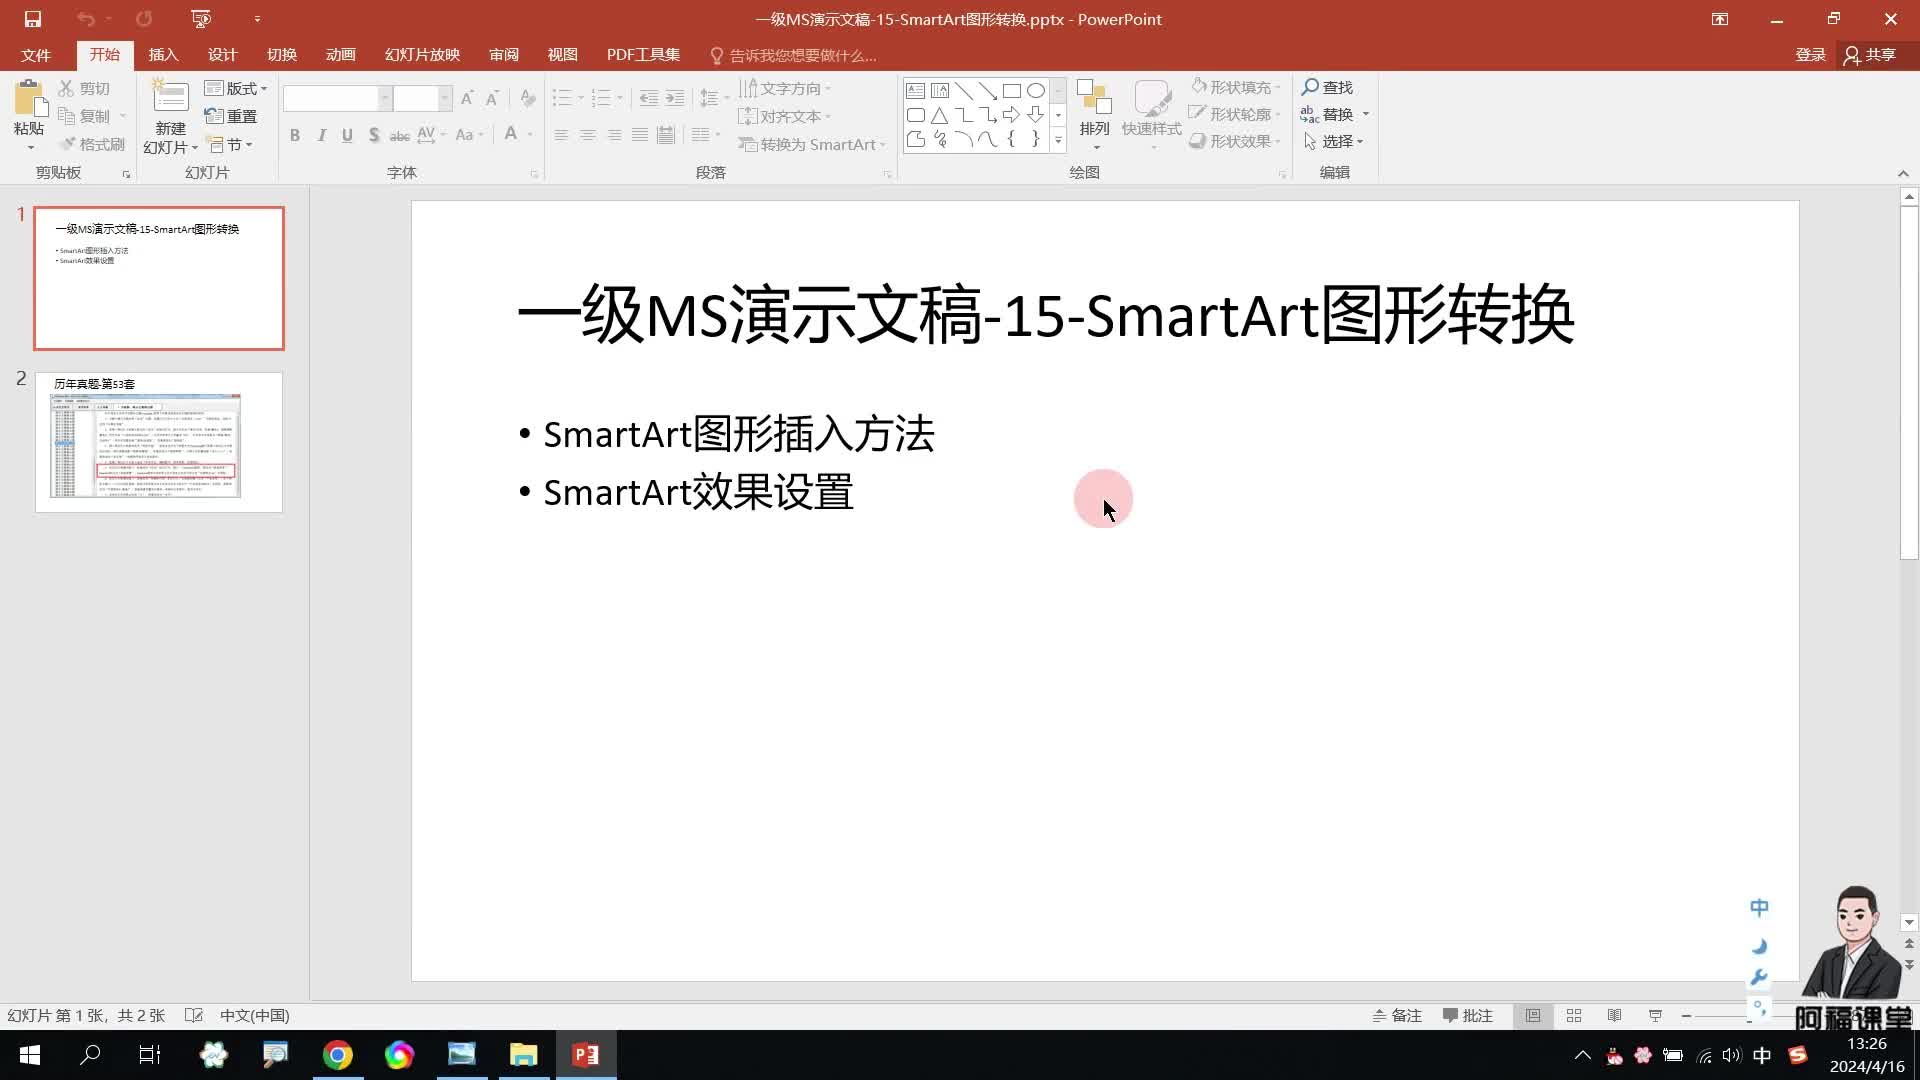This screenshot has height=1080, width=1920.
Task: Click the Save icon in quick access toolbar
Action: click(33, 19)
